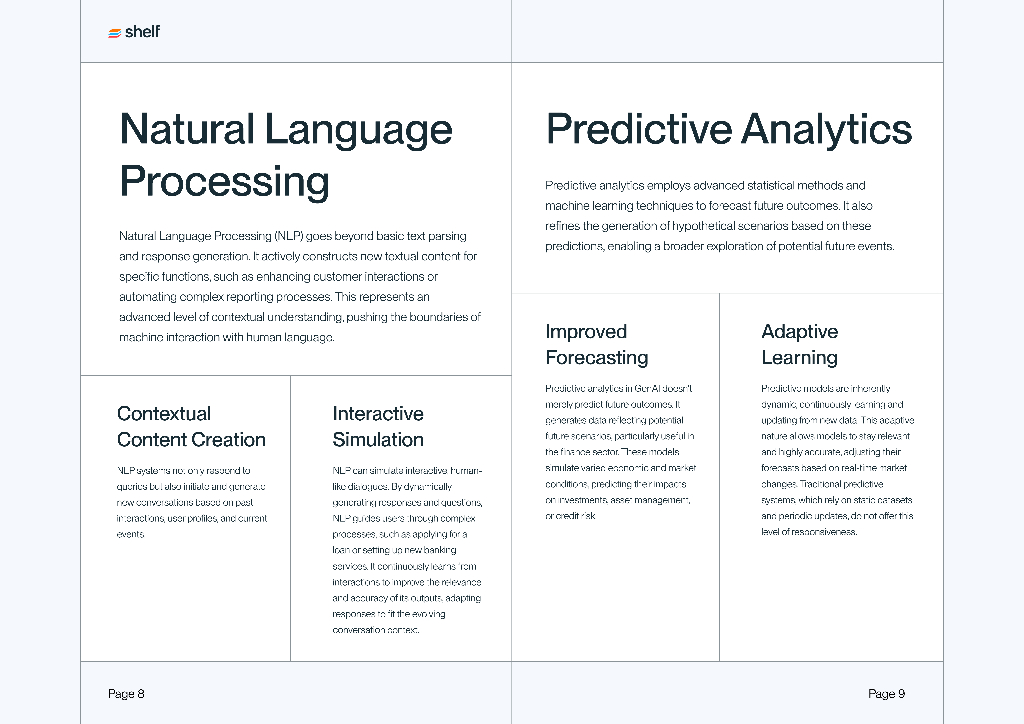Select the Natural Language Processing intro paragraph

[299, 287]
